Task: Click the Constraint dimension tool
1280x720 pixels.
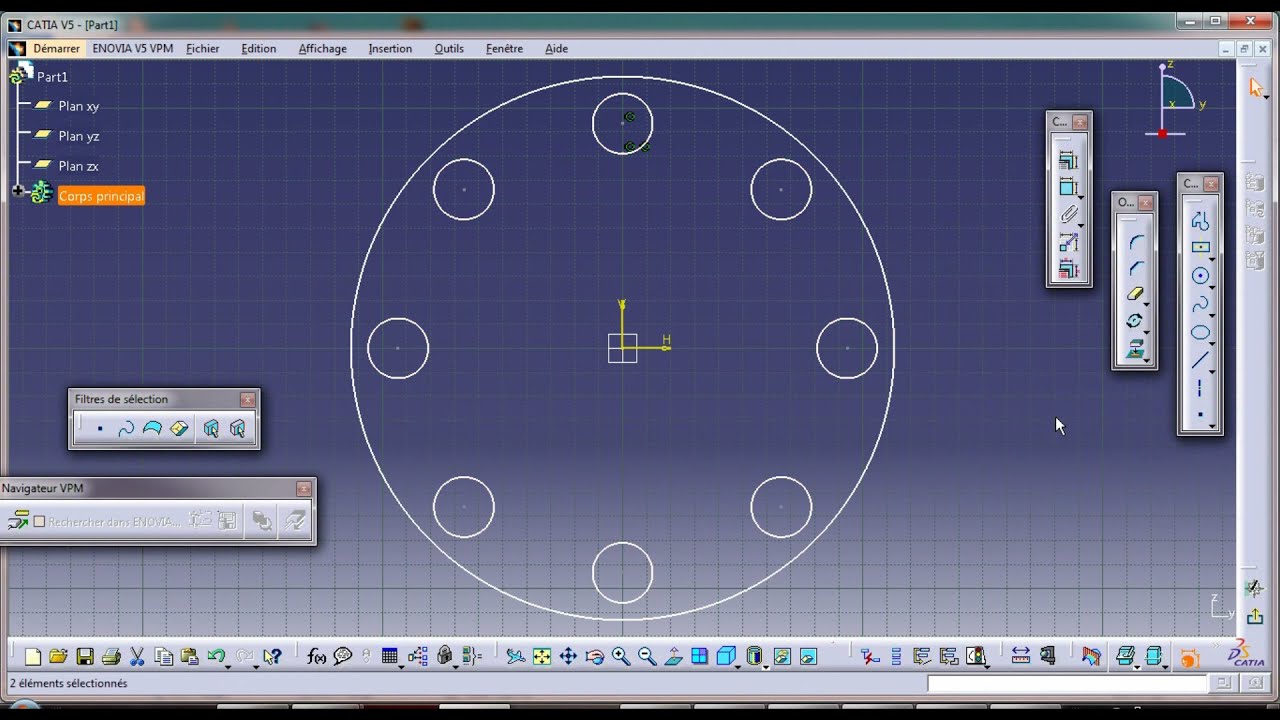Action: (1068, 187)
